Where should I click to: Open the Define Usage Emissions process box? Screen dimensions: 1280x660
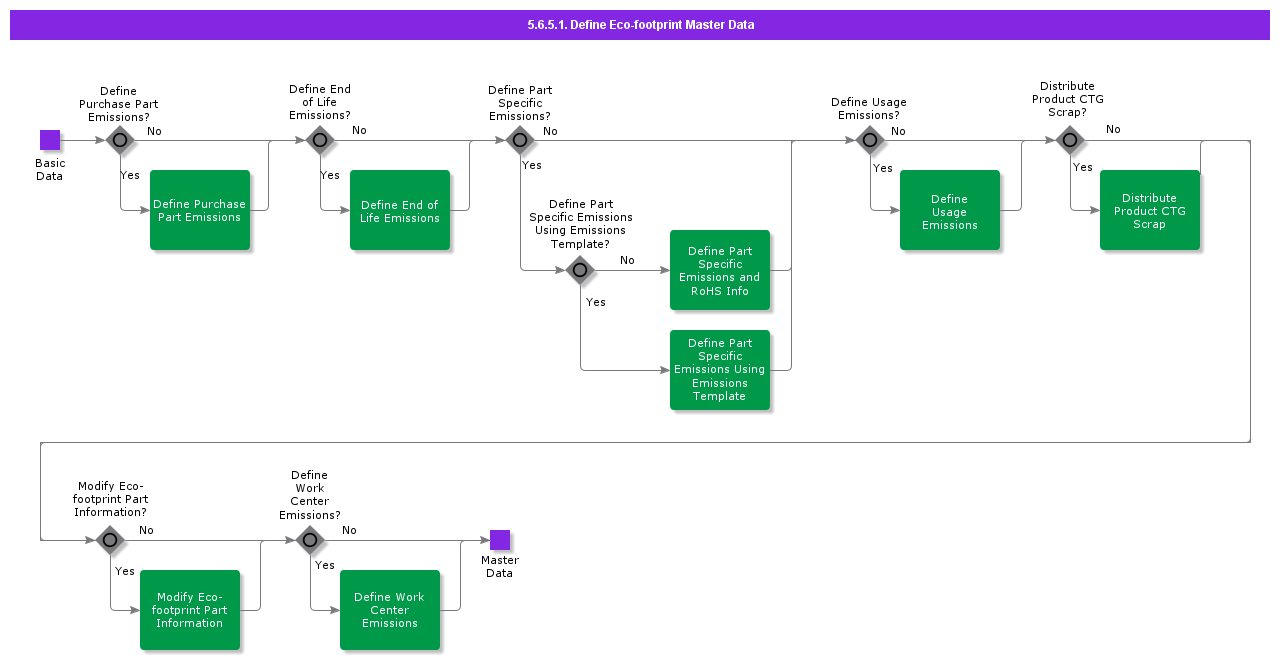click(x=950, y=210)
